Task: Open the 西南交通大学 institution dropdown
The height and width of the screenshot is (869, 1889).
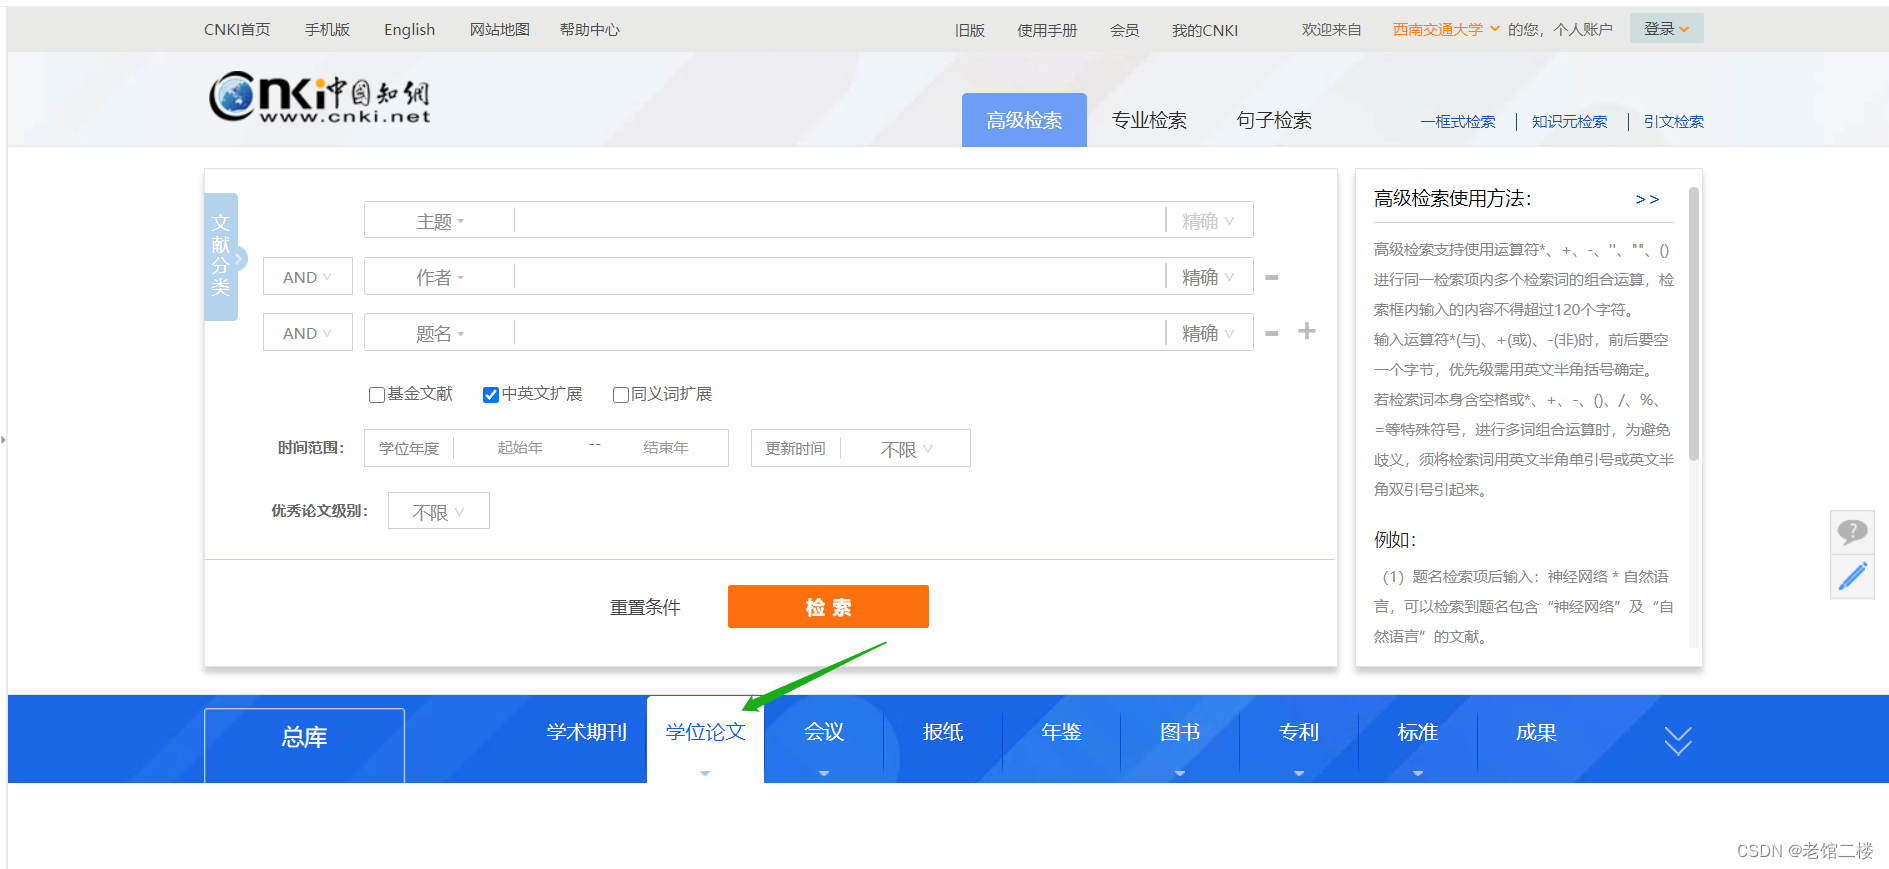Action: point(1446,29)
